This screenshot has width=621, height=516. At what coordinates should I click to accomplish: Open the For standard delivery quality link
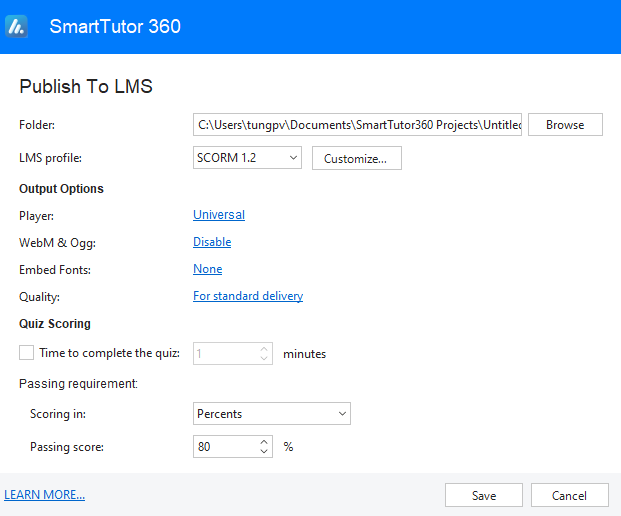pyautogui.click(x=248, y=296)
